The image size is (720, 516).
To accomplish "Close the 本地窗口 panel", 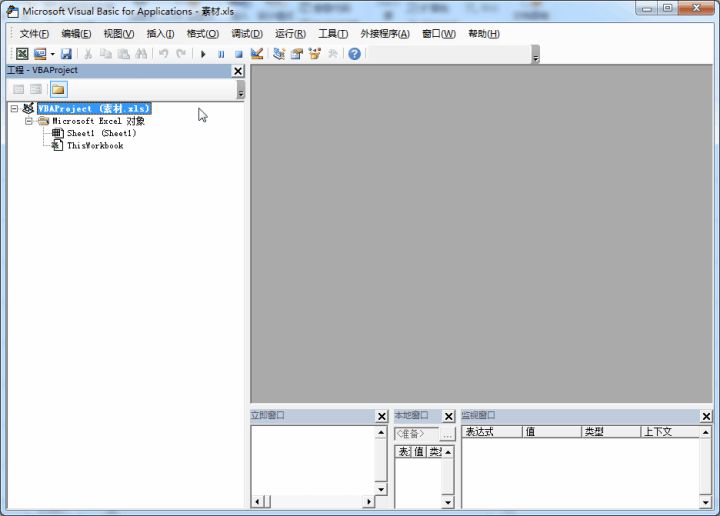I will [449, 416].
